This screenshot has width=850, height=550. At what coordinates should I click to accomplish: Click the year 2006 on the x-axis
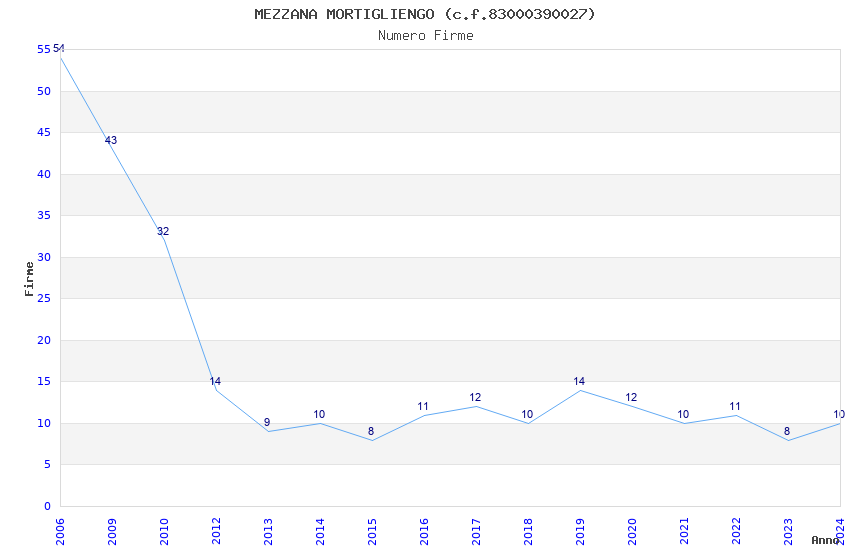tap(60, 532)
